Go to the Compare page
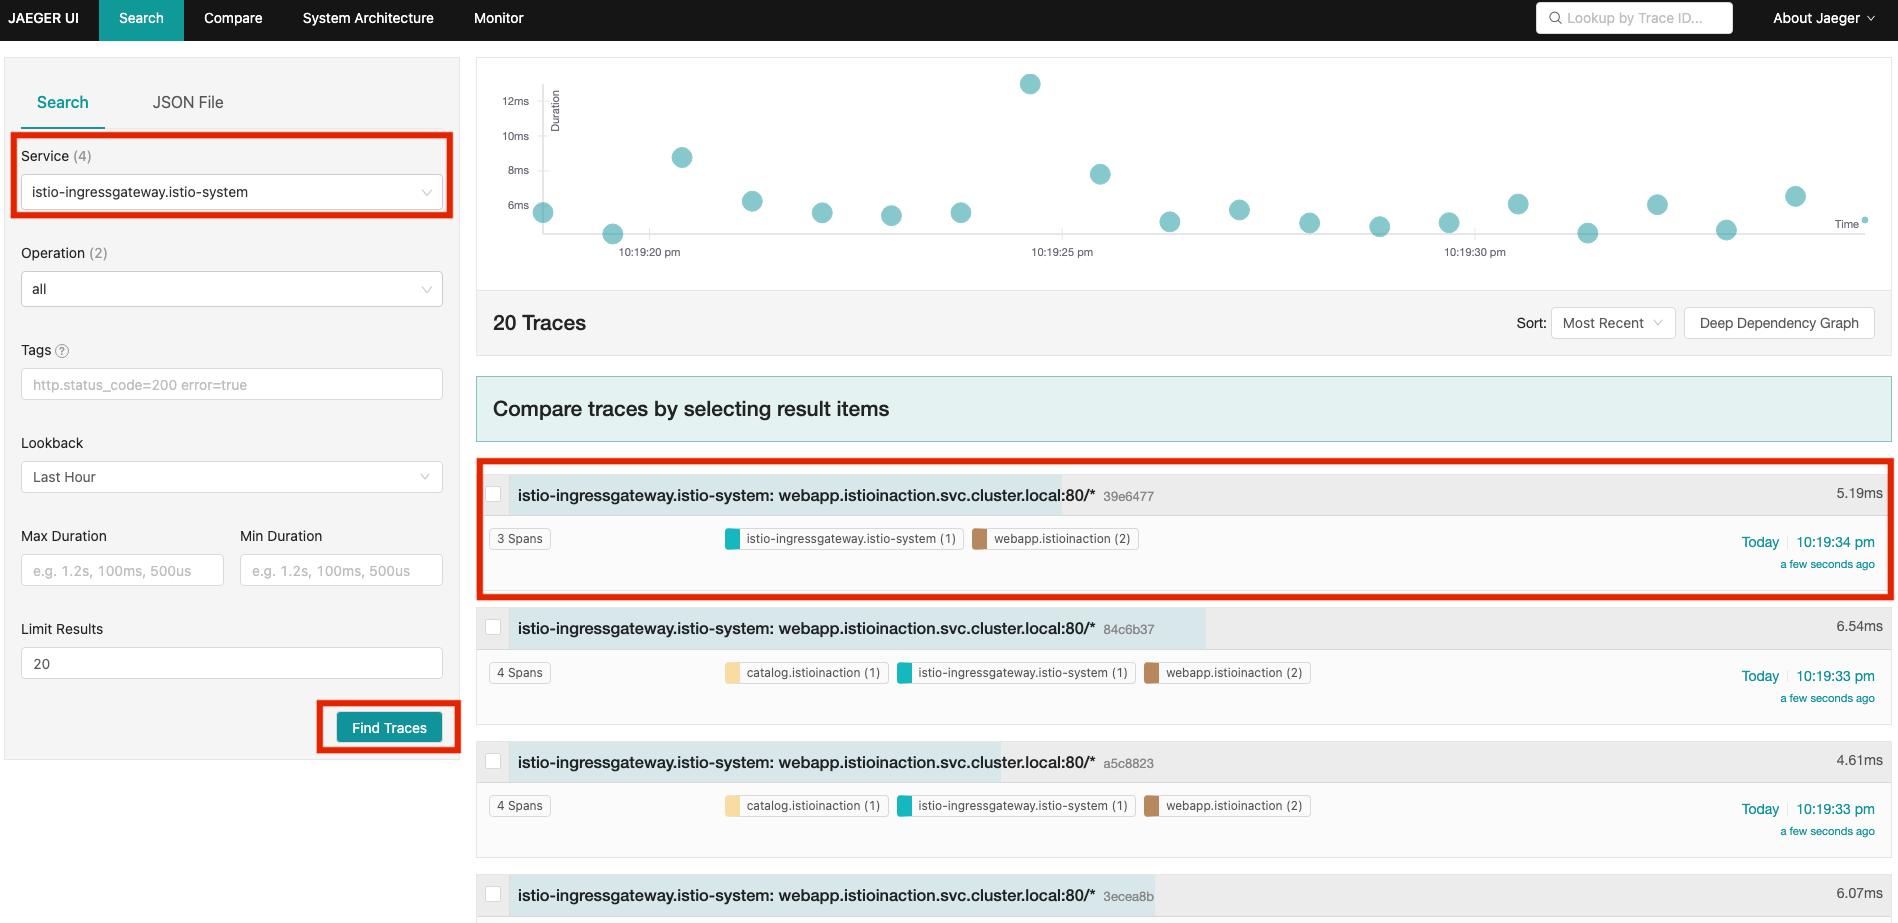The height and width of the screenshot is (923, 1898). 233,18
